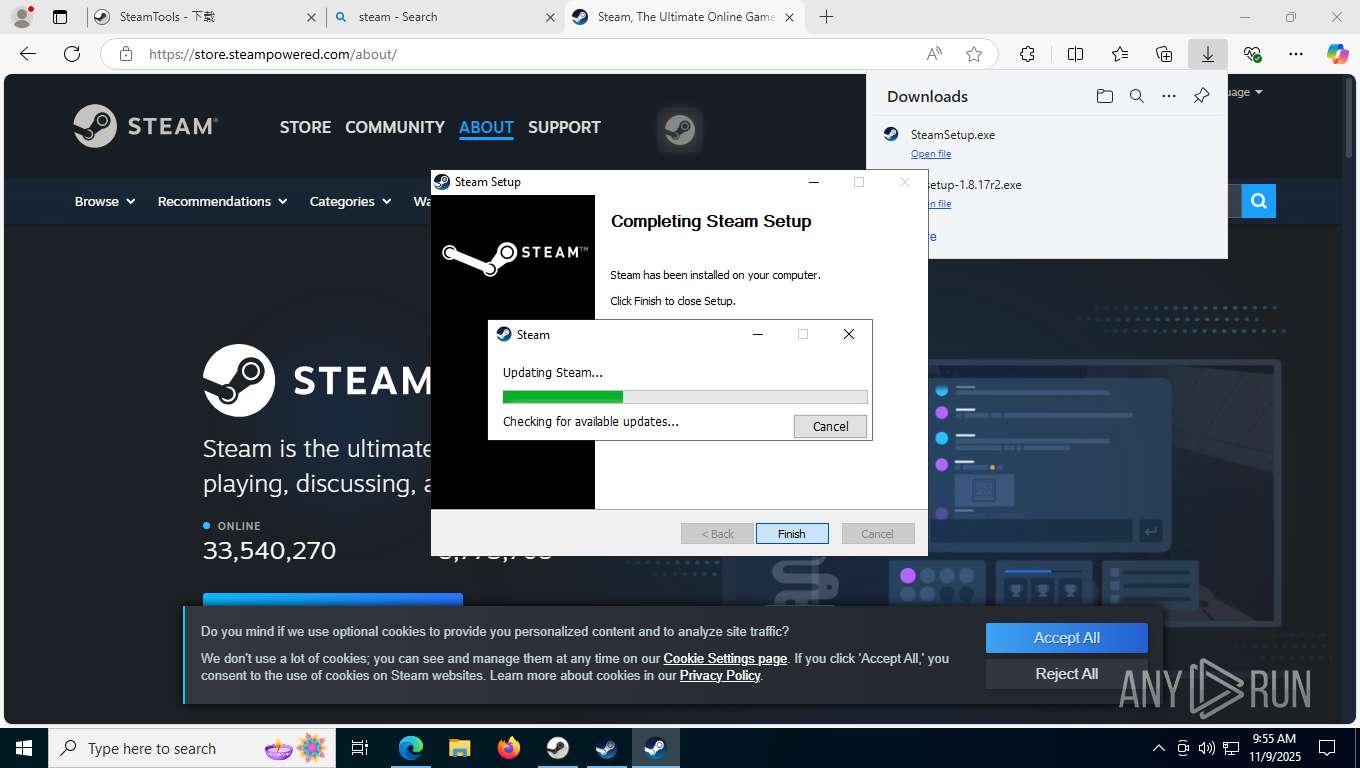Click Open file under SteamSetup.exe
This screenshot has width=1360, height=768.
[x=931, y=154]
